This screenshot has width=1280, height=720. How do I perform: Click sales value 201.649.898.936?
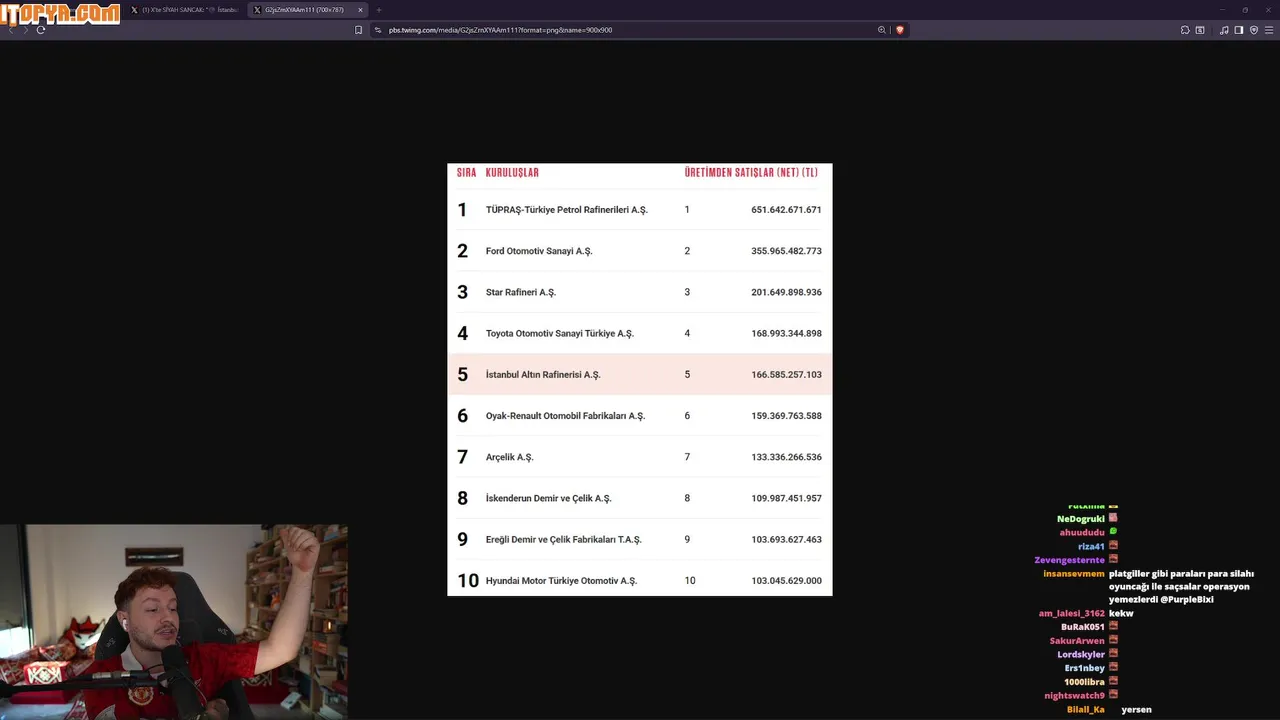[x=786, y=292]
